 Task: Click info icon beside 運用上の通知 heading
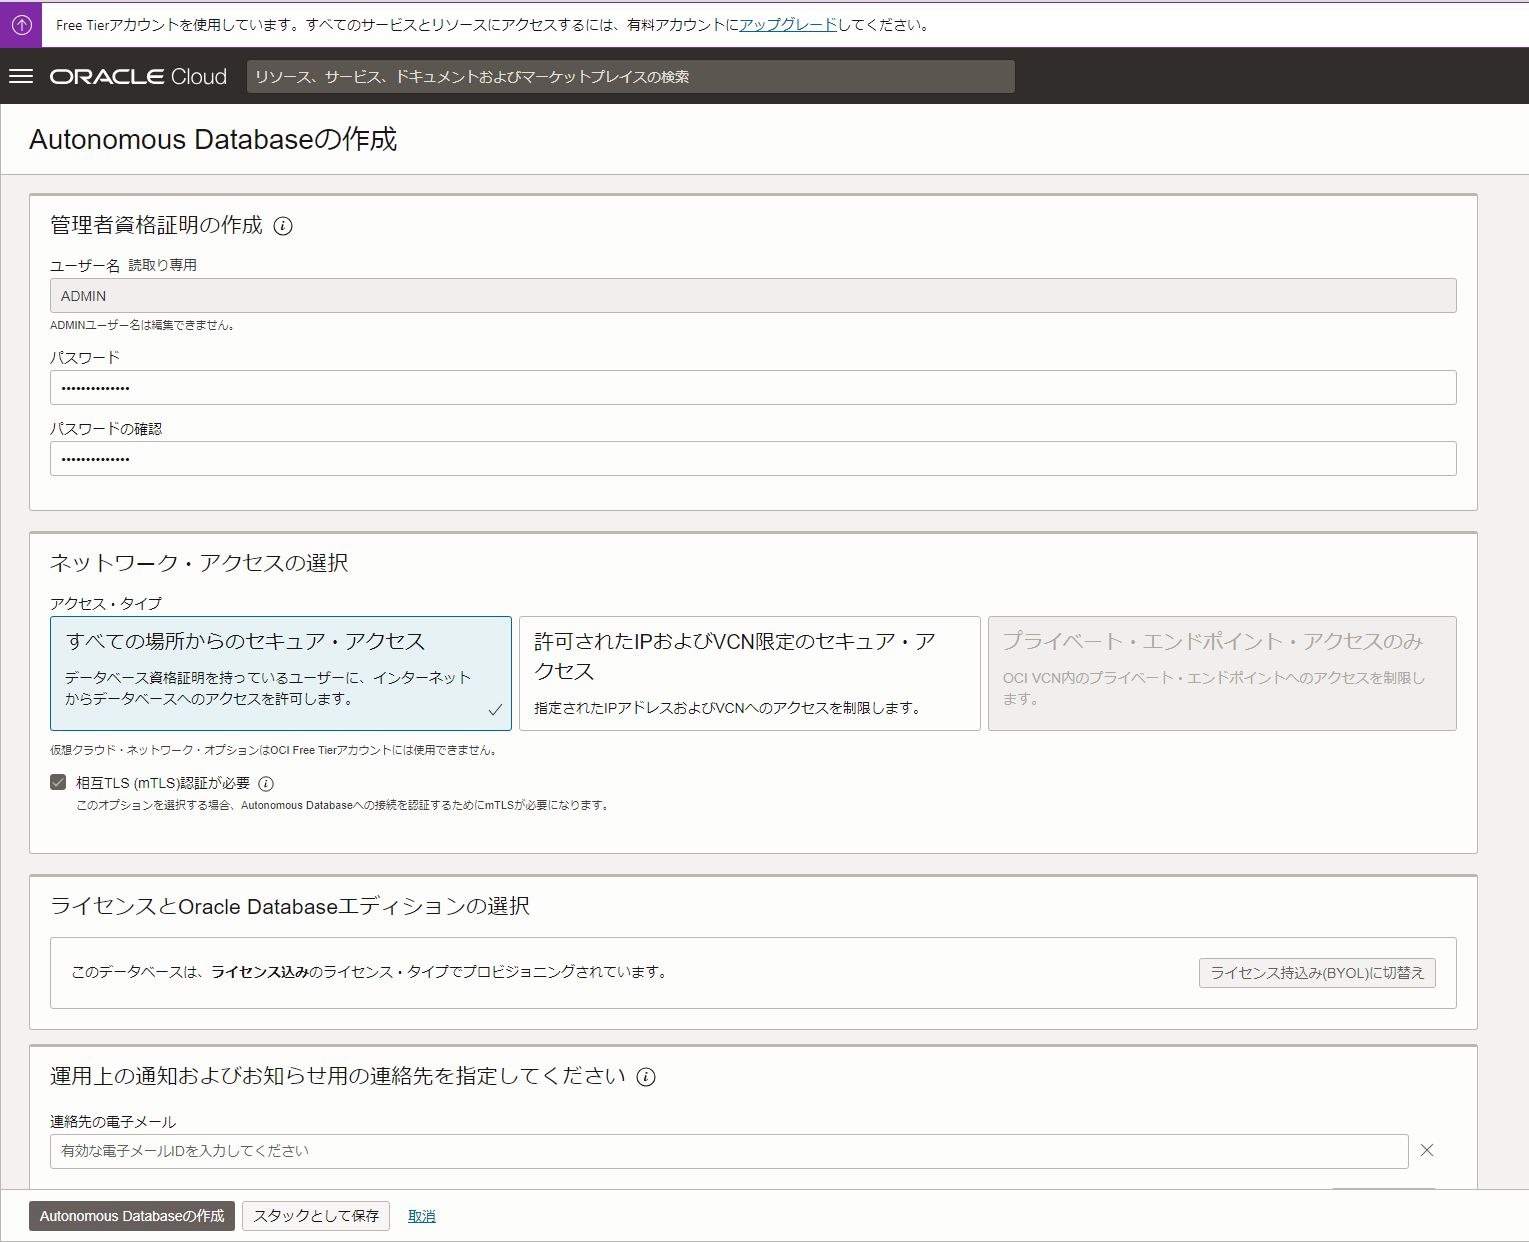point(646,1077)
